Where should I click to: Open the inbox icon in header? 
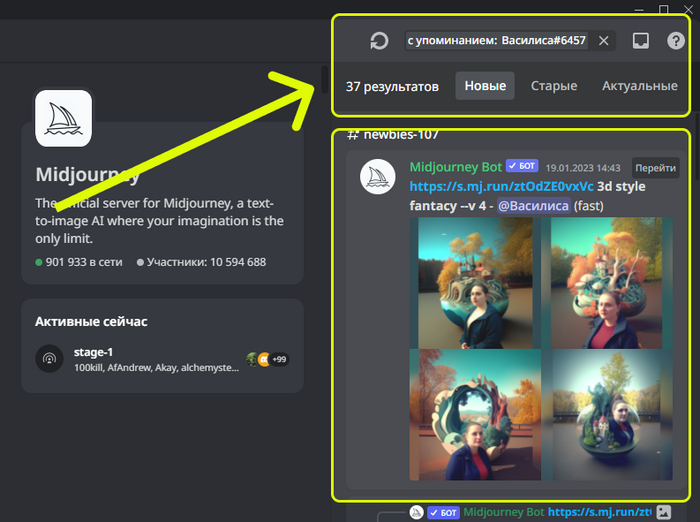(641, 41)
